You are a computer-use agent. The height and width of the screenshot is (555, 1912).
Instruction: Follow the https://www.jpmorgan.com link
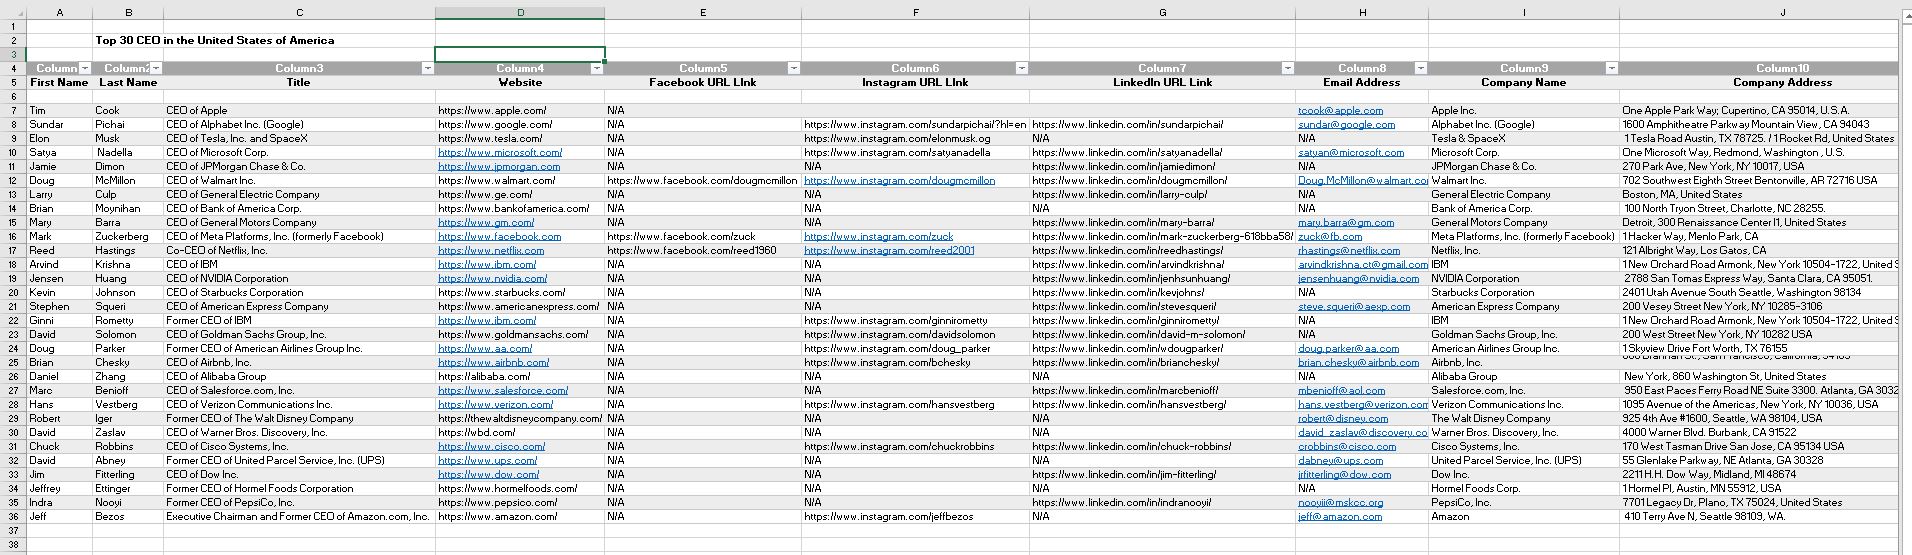tap(499, 166)
